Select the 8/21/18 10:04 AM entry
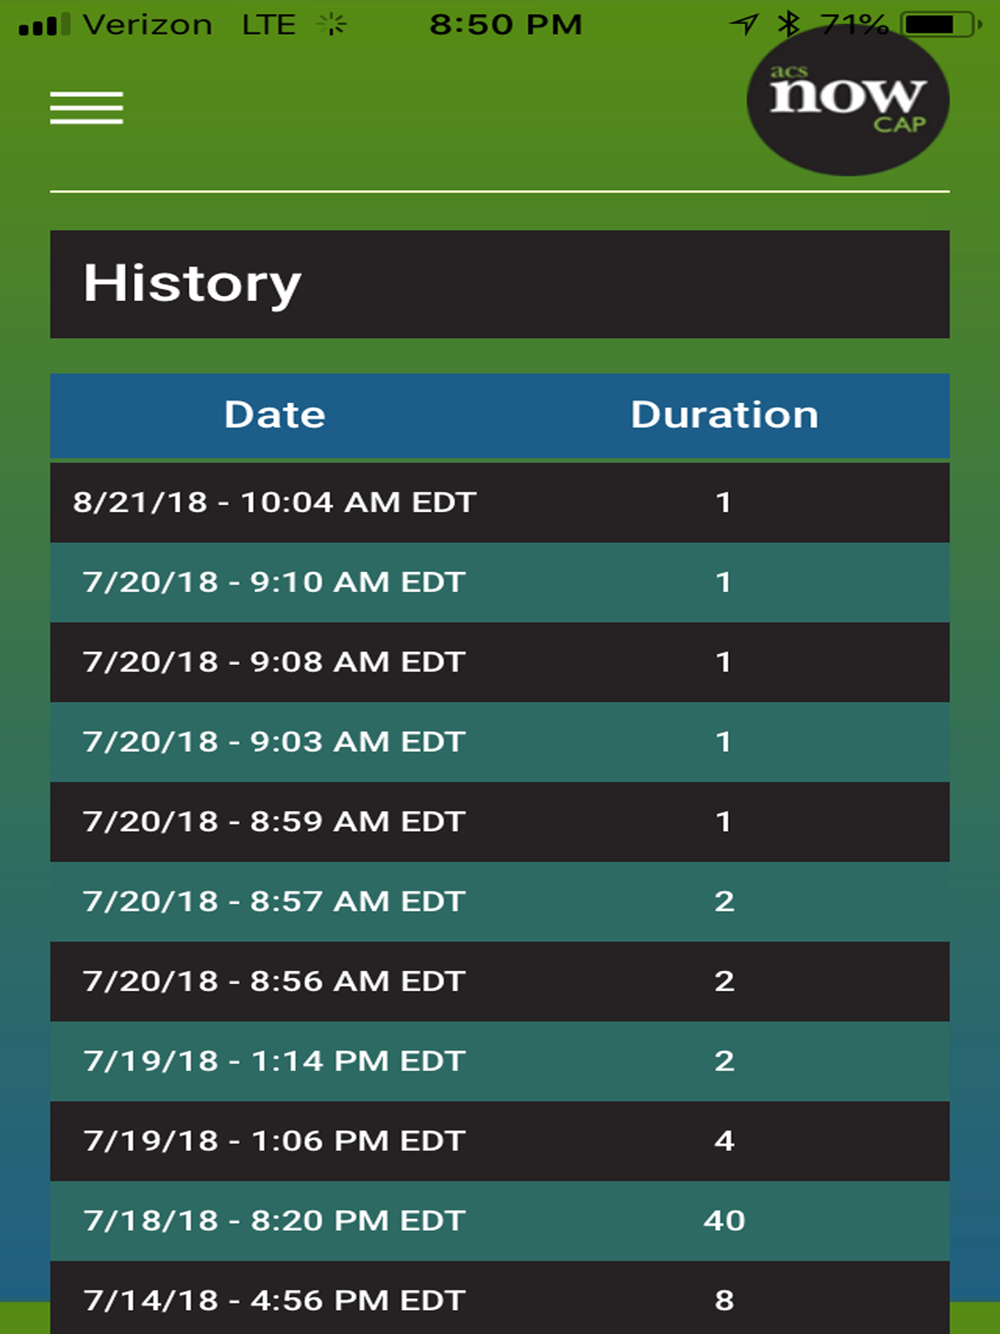 pyautogui.click(x=275, y=502)
